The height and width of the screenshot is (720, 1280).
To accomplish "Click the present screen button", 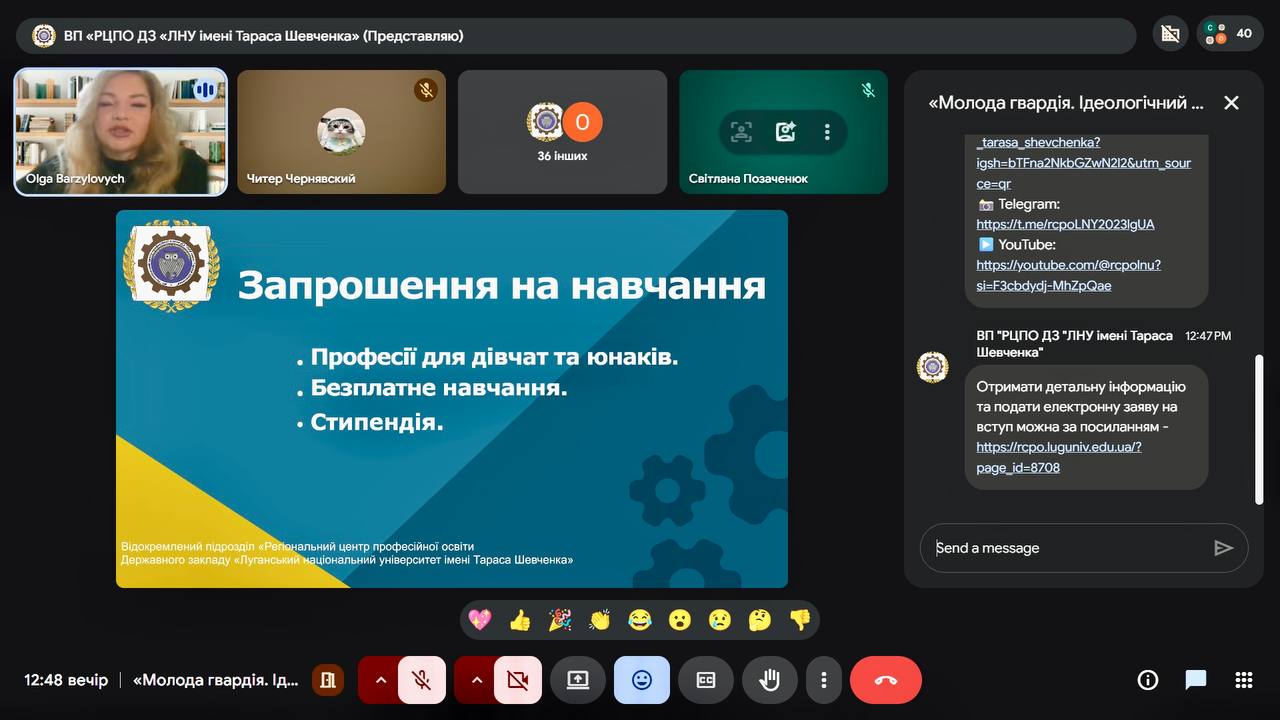I will pyautogui.click(x=578, y=680).
